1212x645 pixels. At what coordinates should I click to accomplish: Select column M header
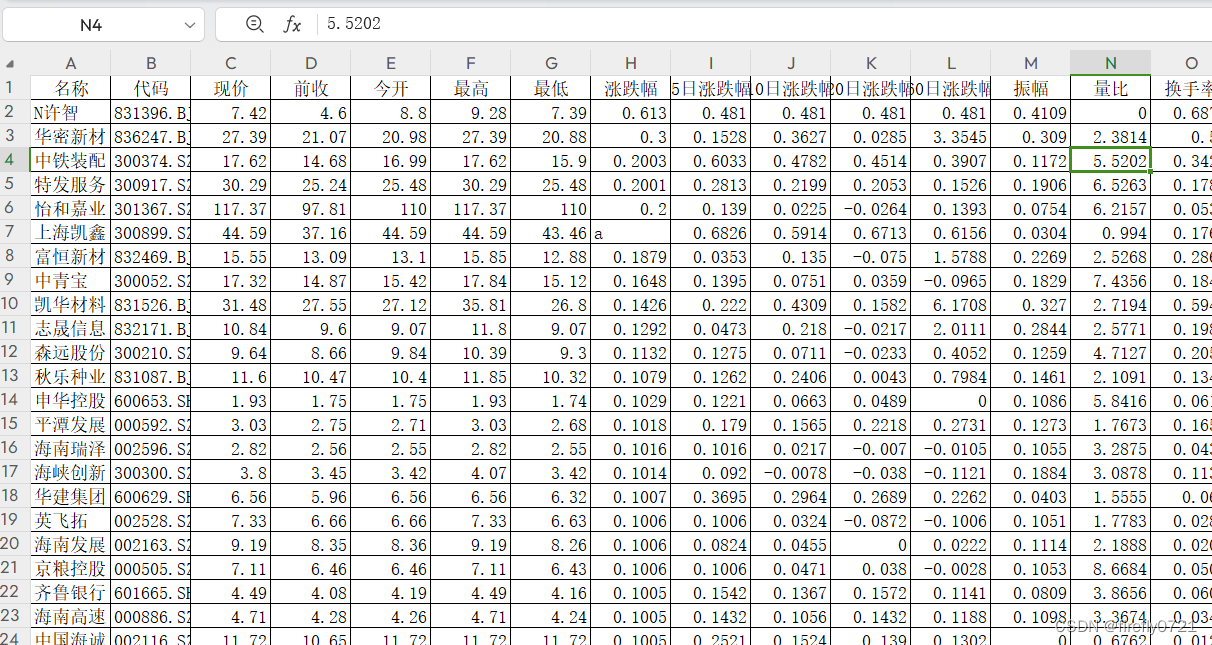pos(1031,62)
